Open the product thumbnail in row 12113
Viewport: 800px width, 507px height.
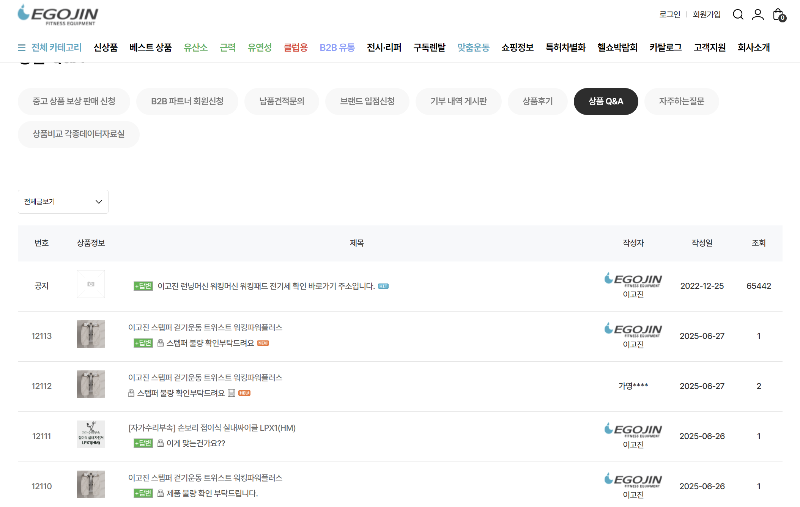point(91,334)
